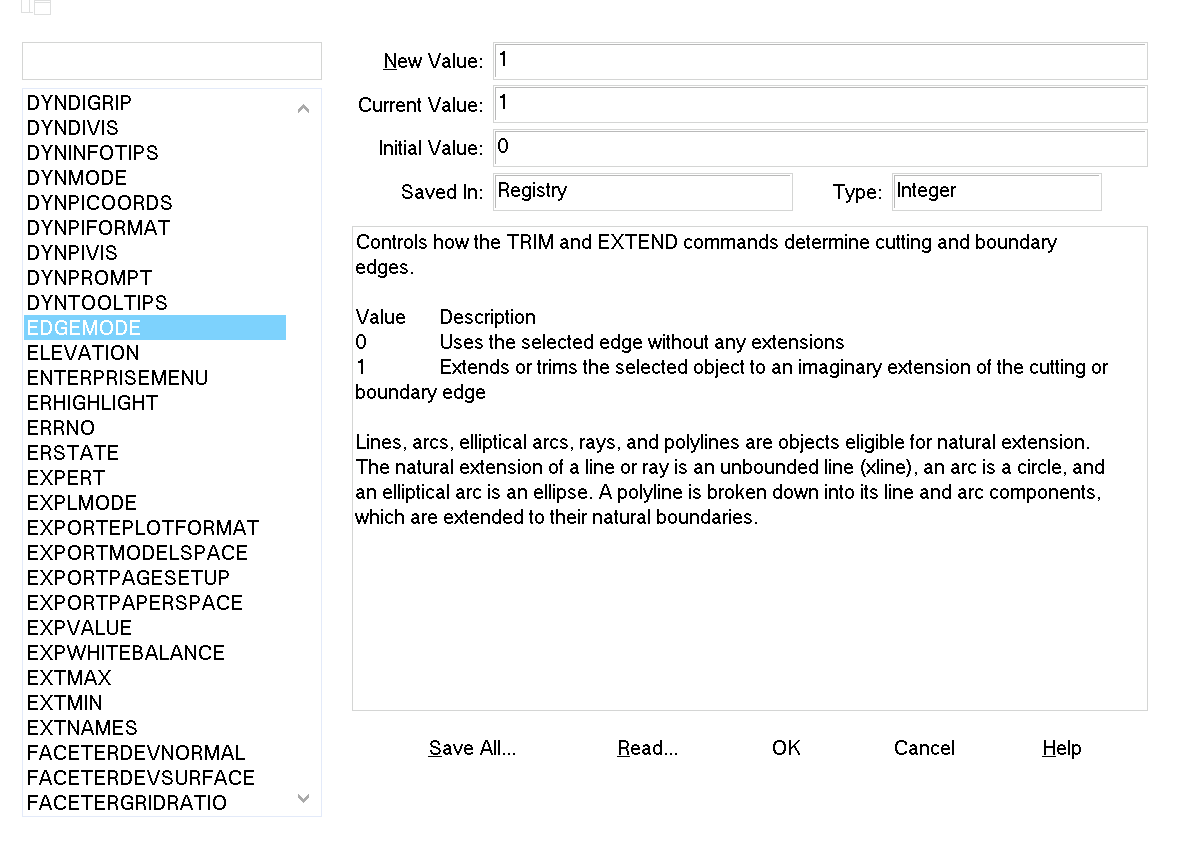Screen dimensions: 1182x848
Task: Open Help for system variables
Action: tap(1061, 748)
